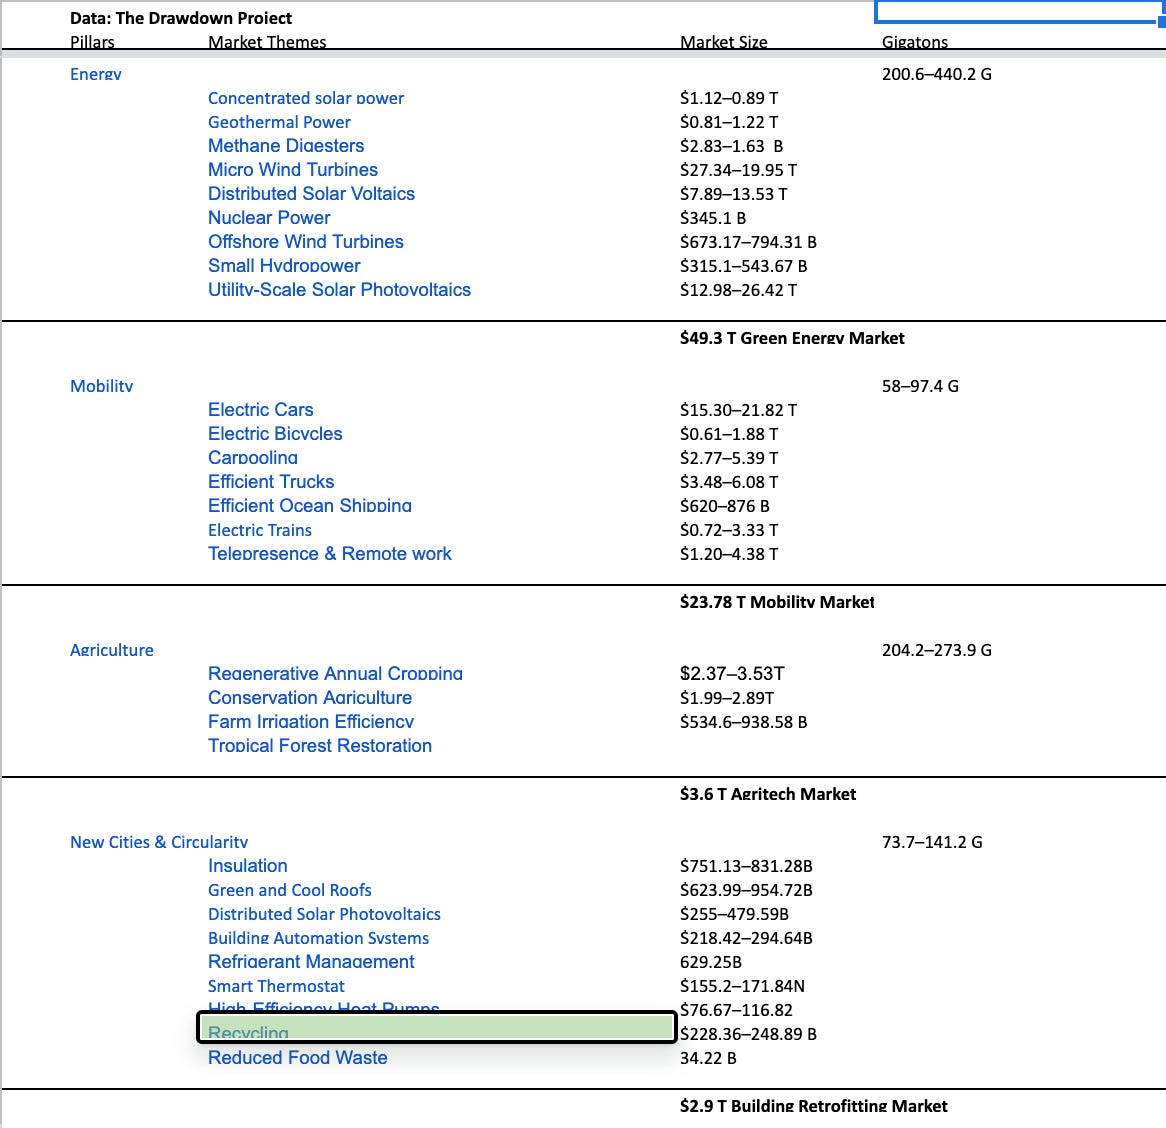Click the 'Market Themes' column header
This screenshot has width=1166, height=1128.
267,42
